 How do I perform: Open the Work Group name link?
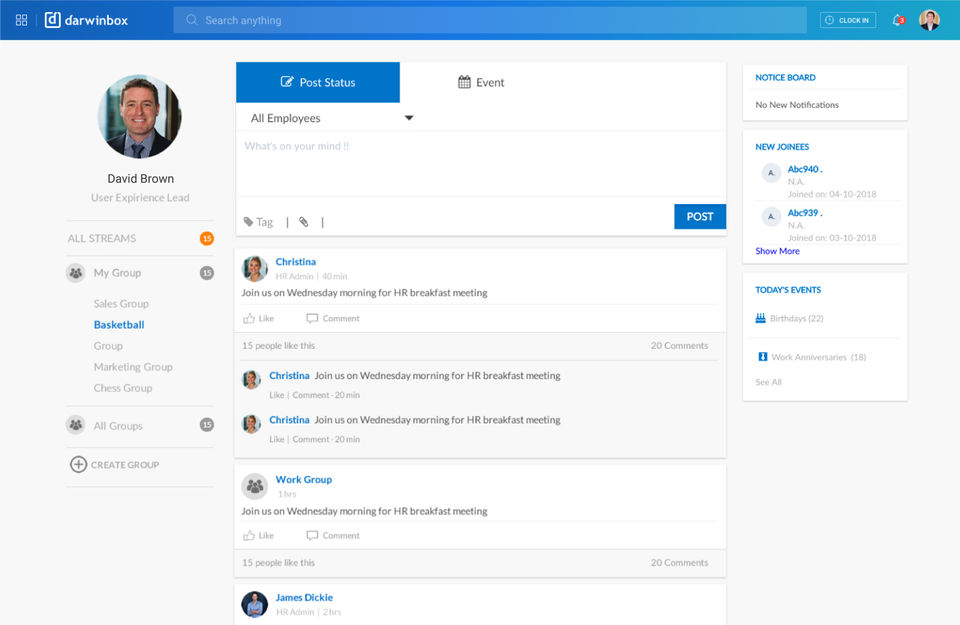[304, 479]
